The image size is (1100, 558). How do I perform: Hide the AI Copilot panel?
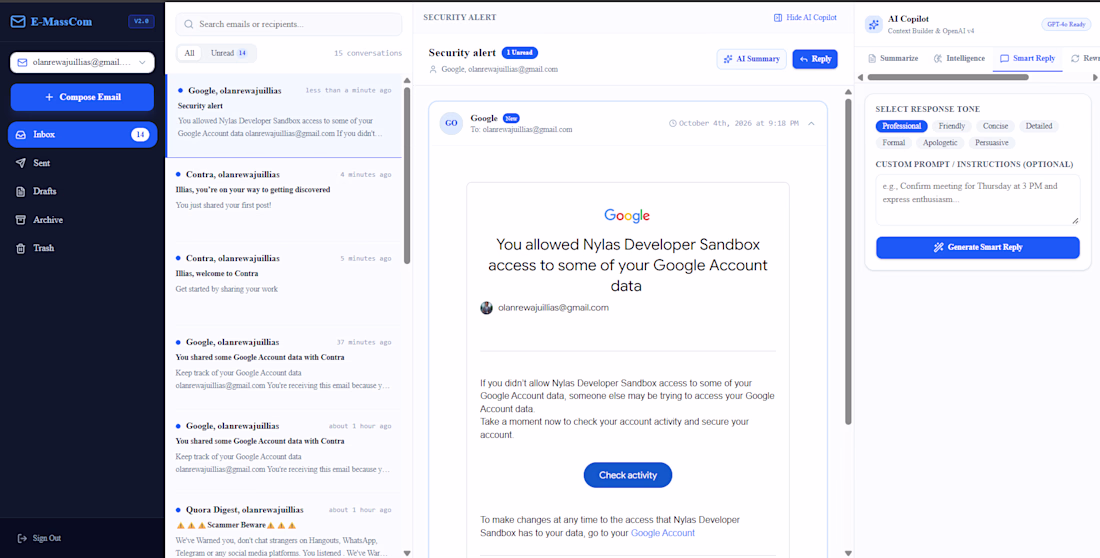(805, 18)
